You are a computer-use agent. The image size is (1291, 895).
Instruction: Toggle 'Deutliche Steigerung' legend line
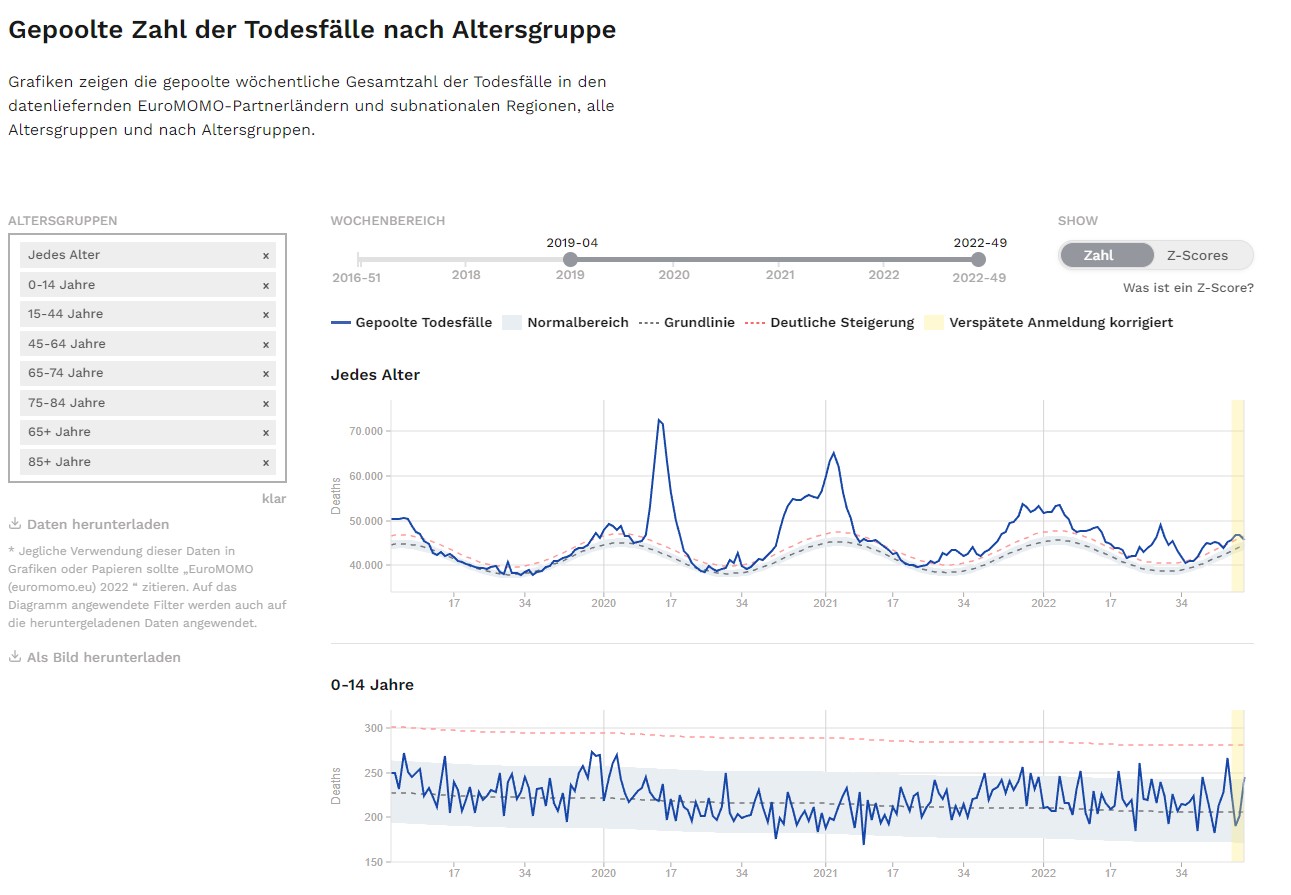pyautogui.click(x=828, y=323)
